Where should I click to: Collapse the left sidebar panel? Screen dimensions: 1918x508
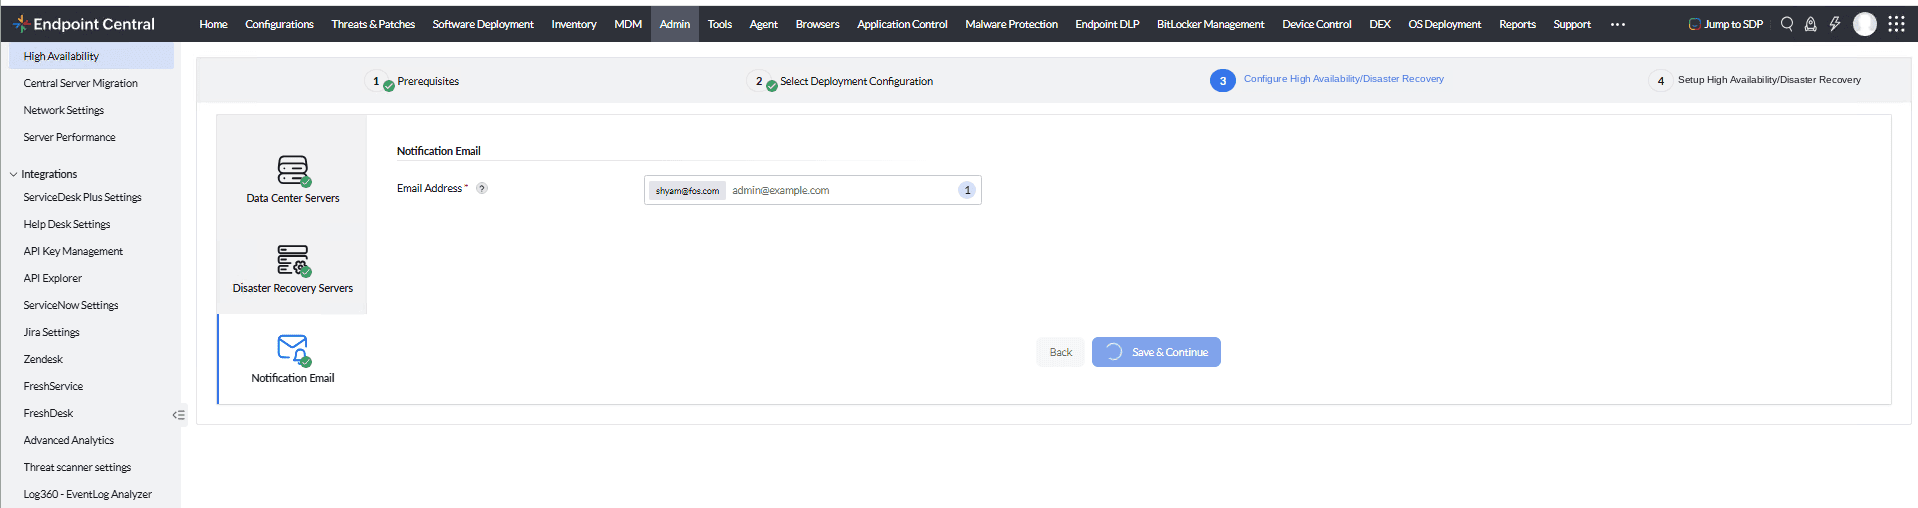(179, 415)
